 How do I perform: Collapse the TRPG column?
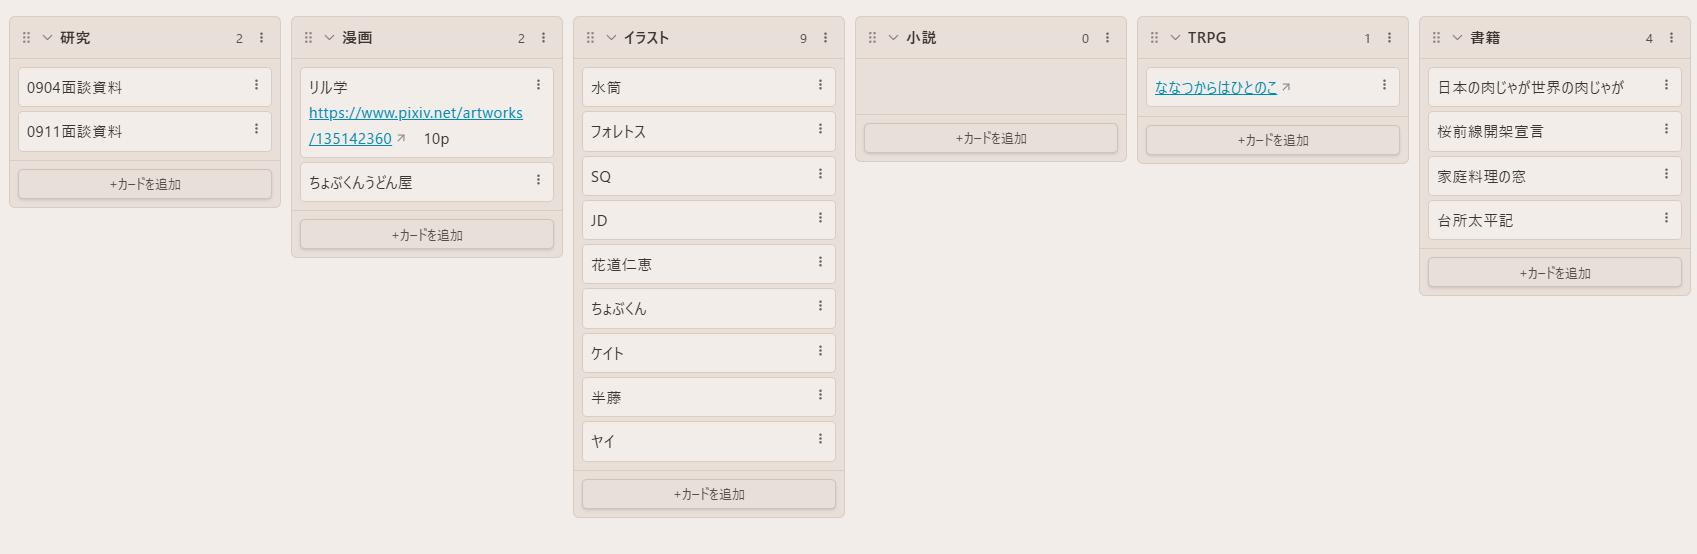point(1175,38)
